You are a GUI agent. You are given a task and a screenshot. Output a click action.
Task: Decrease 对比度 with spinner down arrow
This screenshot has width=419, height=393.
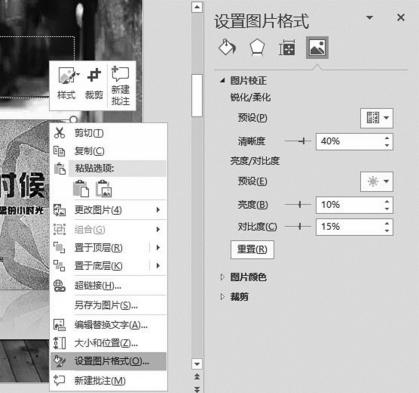[x=387, y=231]
